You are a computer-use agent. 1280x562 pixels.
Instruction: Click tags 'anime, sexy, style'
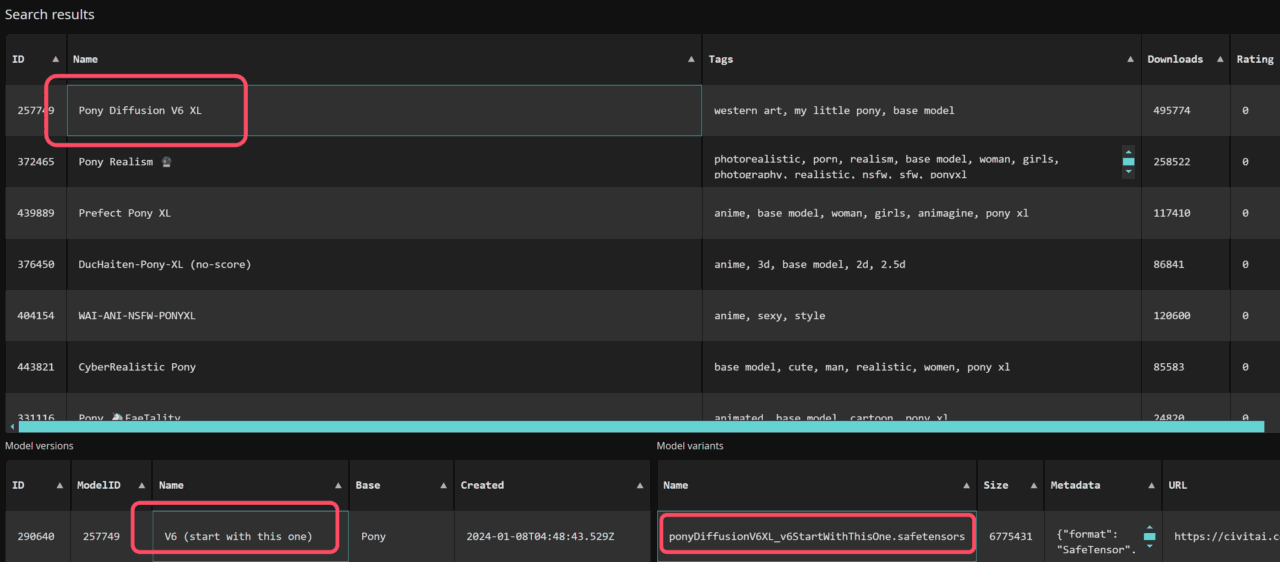pos(770,315)
